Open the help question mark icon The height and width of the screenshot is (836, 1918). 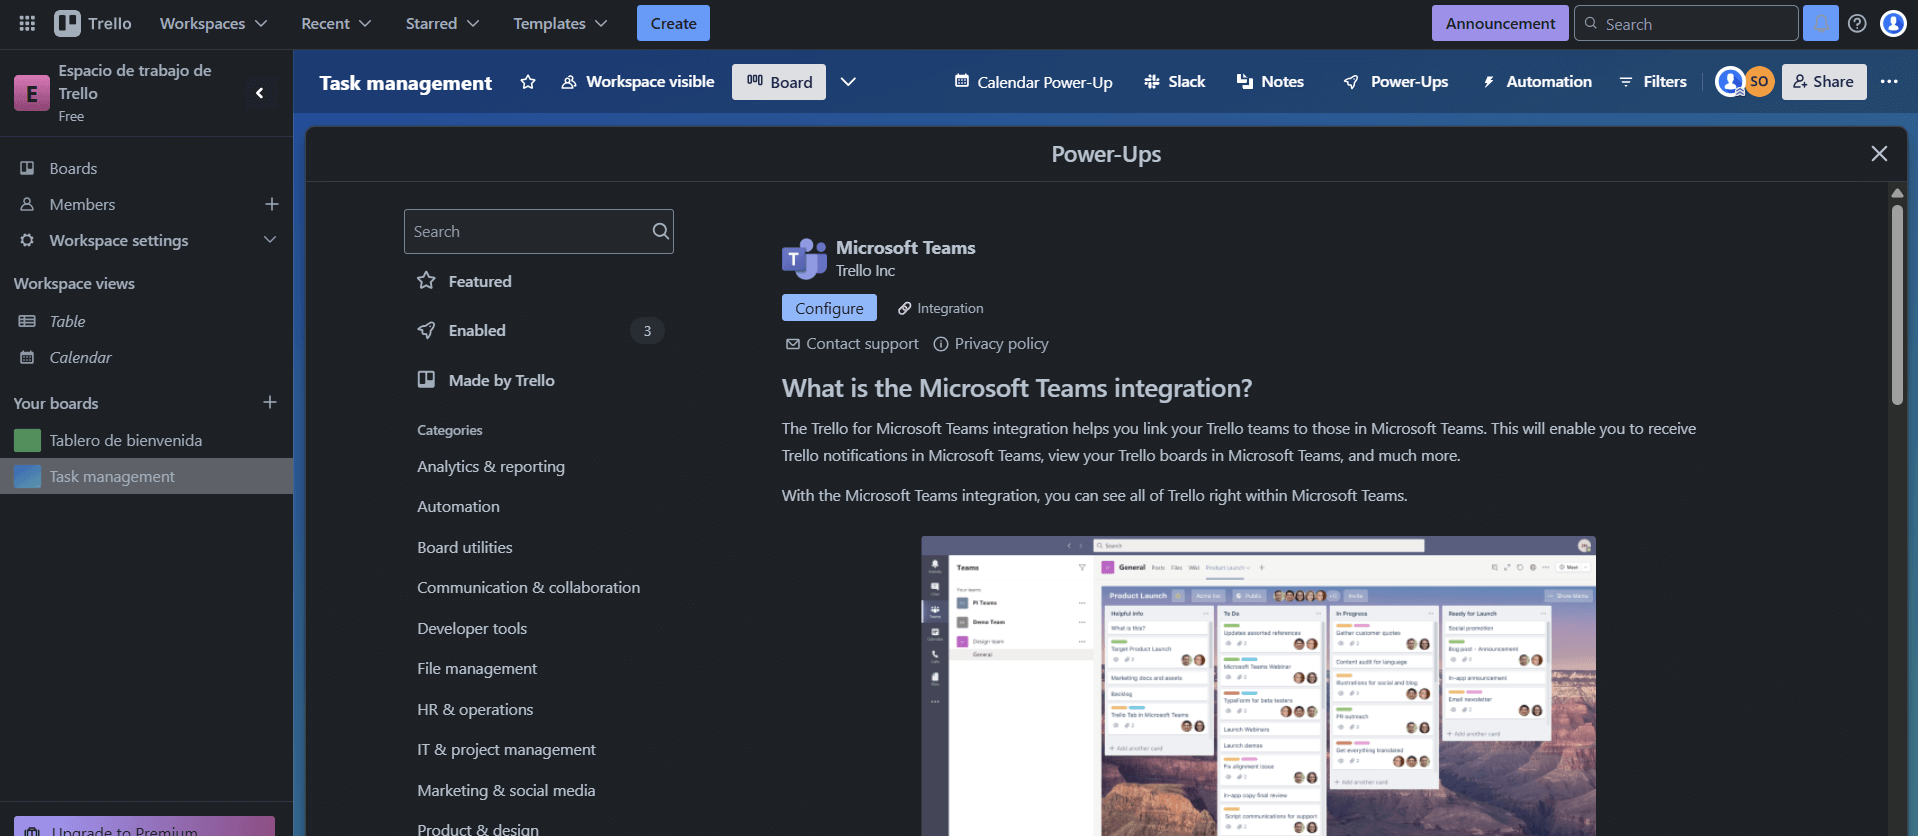coord(1857,23)
